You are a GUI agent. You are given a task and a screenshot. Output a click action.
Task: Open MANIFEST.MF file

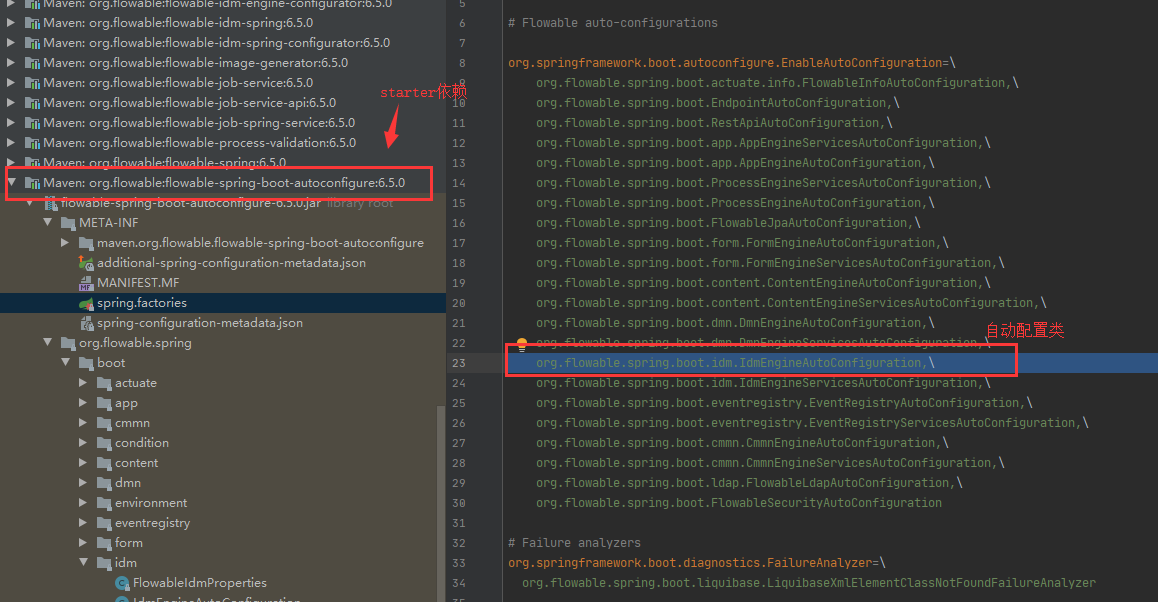pyautogui.click(x=137, y=283)
